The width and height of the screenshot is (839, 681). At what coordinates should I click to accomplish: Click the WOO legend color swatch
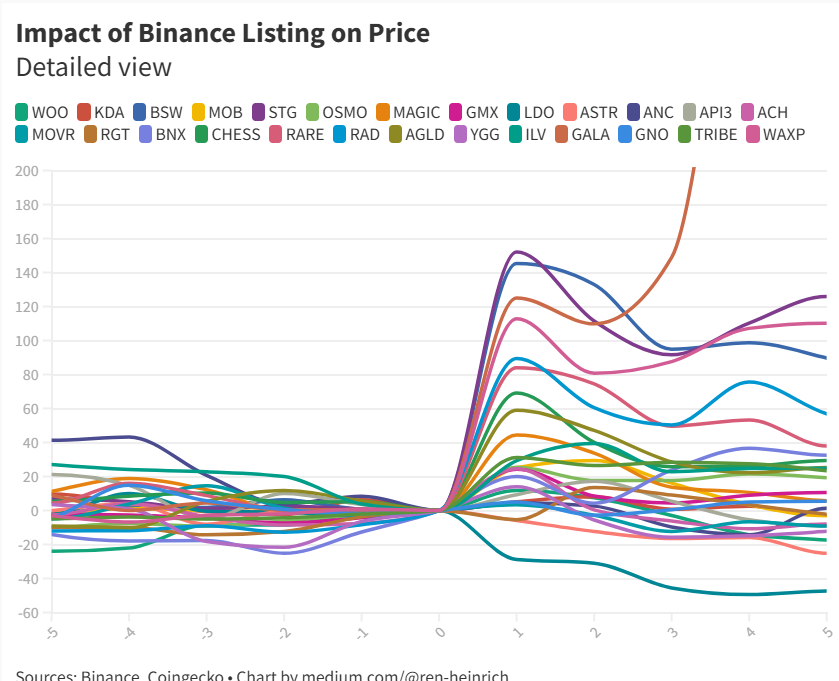23,112
